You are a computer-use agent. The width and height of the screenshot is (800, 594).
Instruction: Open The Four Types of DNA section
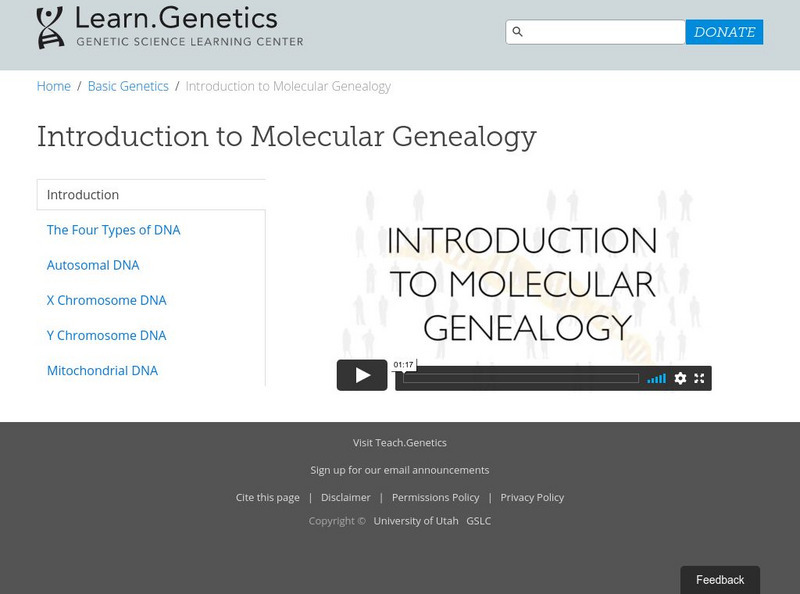[x=114, y=230]
